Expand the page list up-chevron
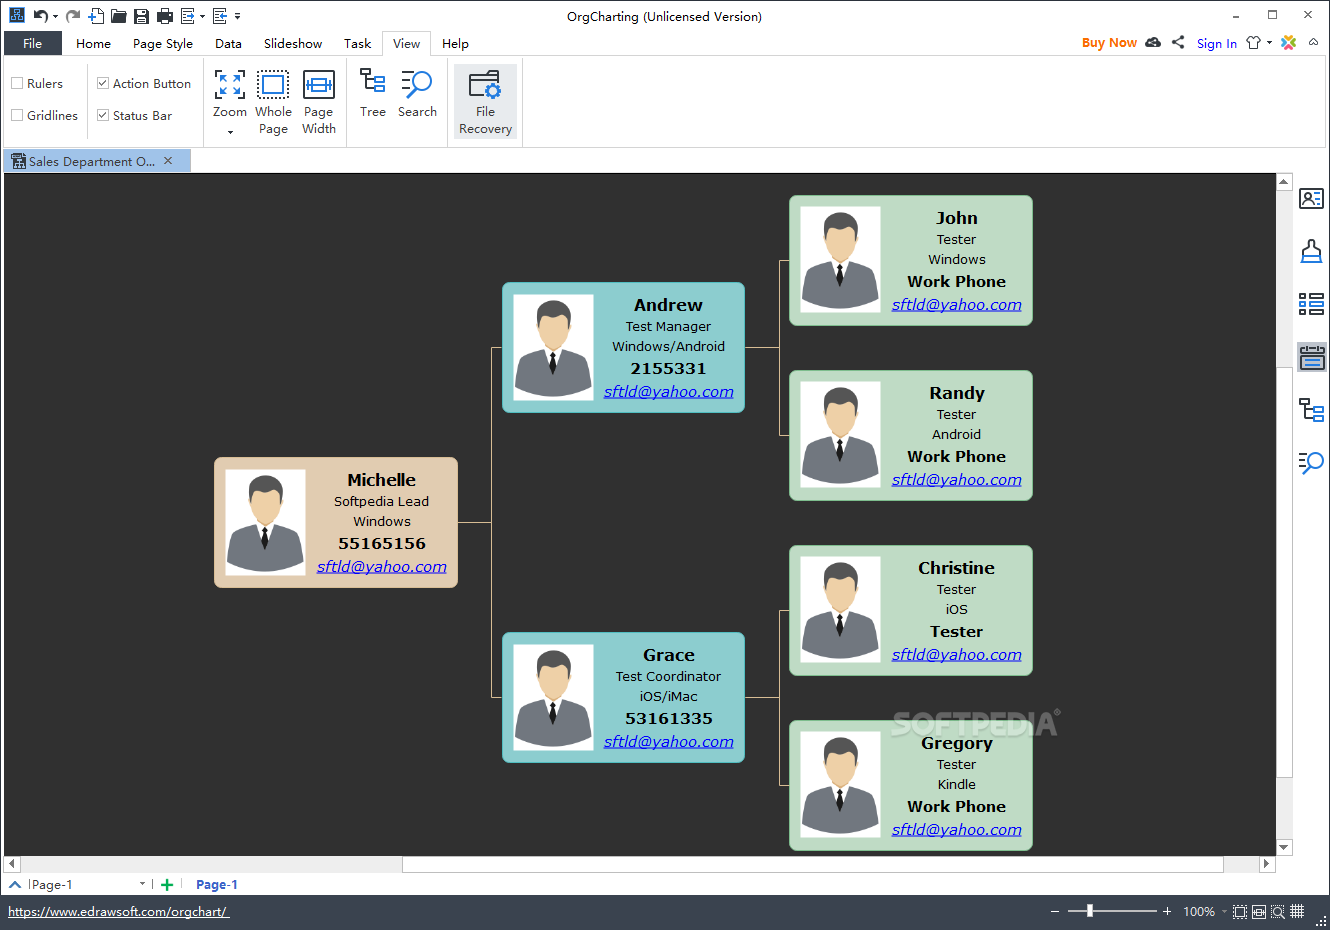Viewport: 1330px width, 930px height. click(x=15, y=884)
